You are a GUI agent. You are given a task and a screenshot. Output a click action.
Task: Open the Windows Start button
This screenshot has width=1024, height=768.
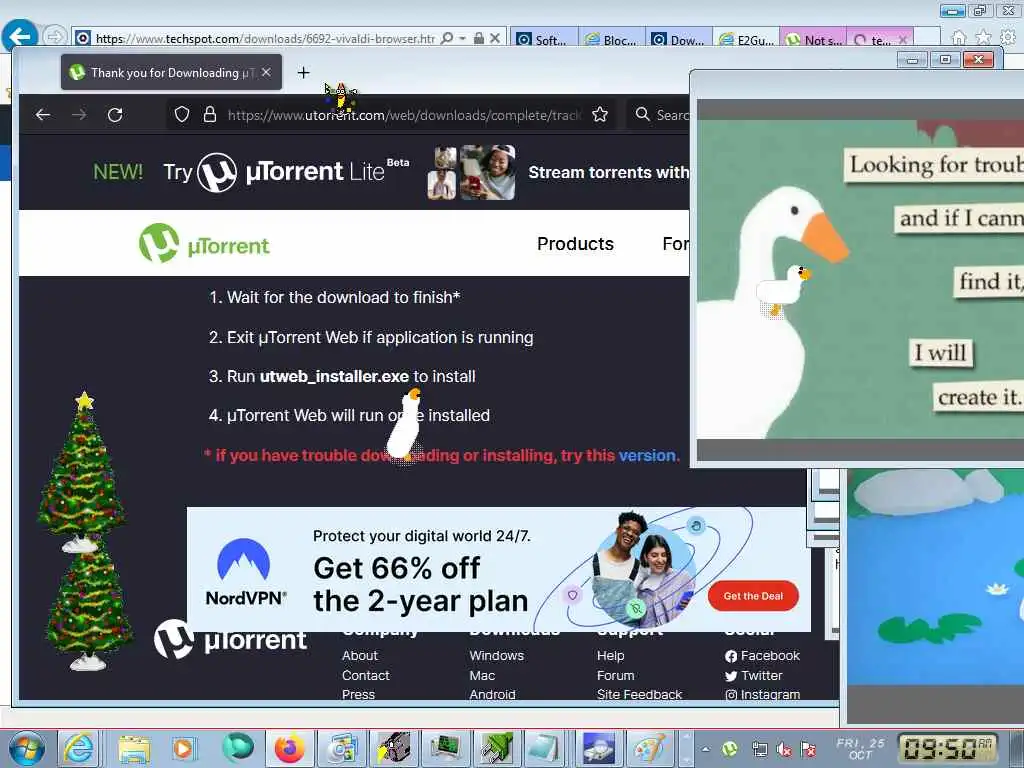pyautogui.click(x=25, y=748)
